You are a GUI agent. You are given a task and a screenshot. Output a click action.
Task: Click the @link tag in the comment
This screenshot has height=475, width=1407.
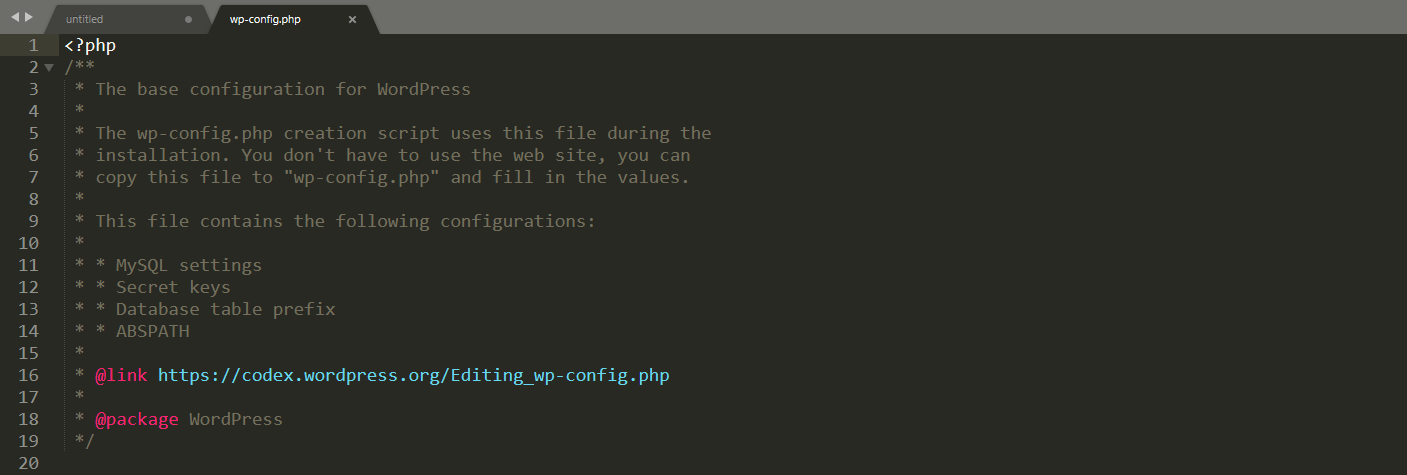(121, 376)
